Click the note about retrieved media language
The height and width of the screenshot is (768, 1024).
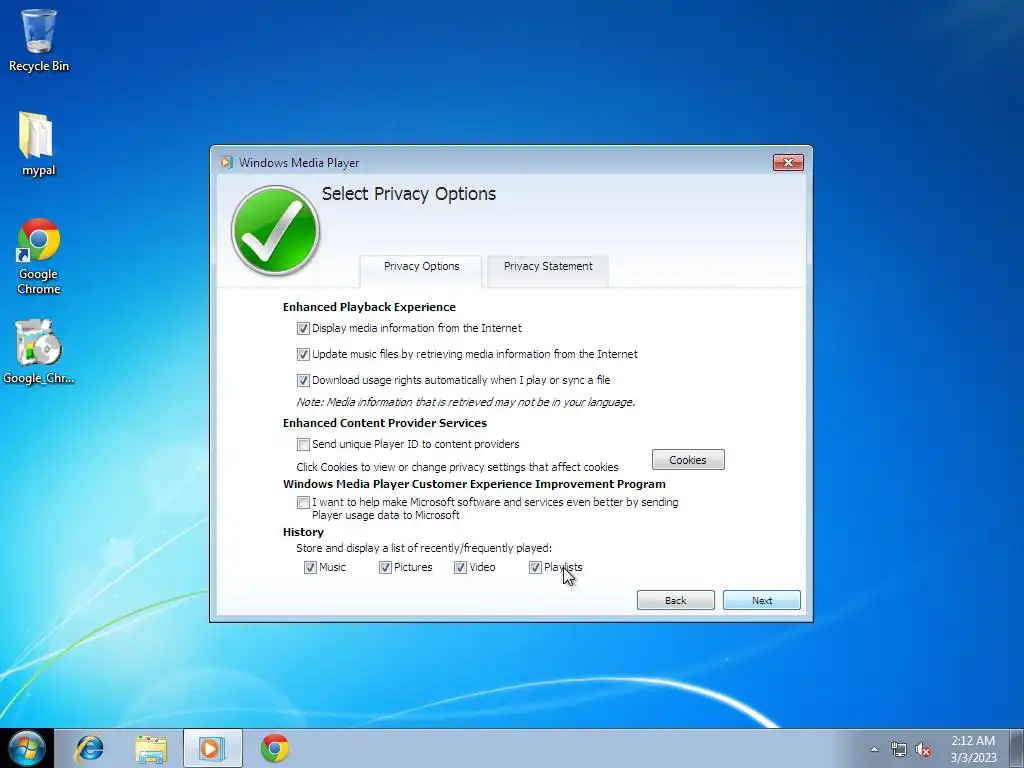466,402
